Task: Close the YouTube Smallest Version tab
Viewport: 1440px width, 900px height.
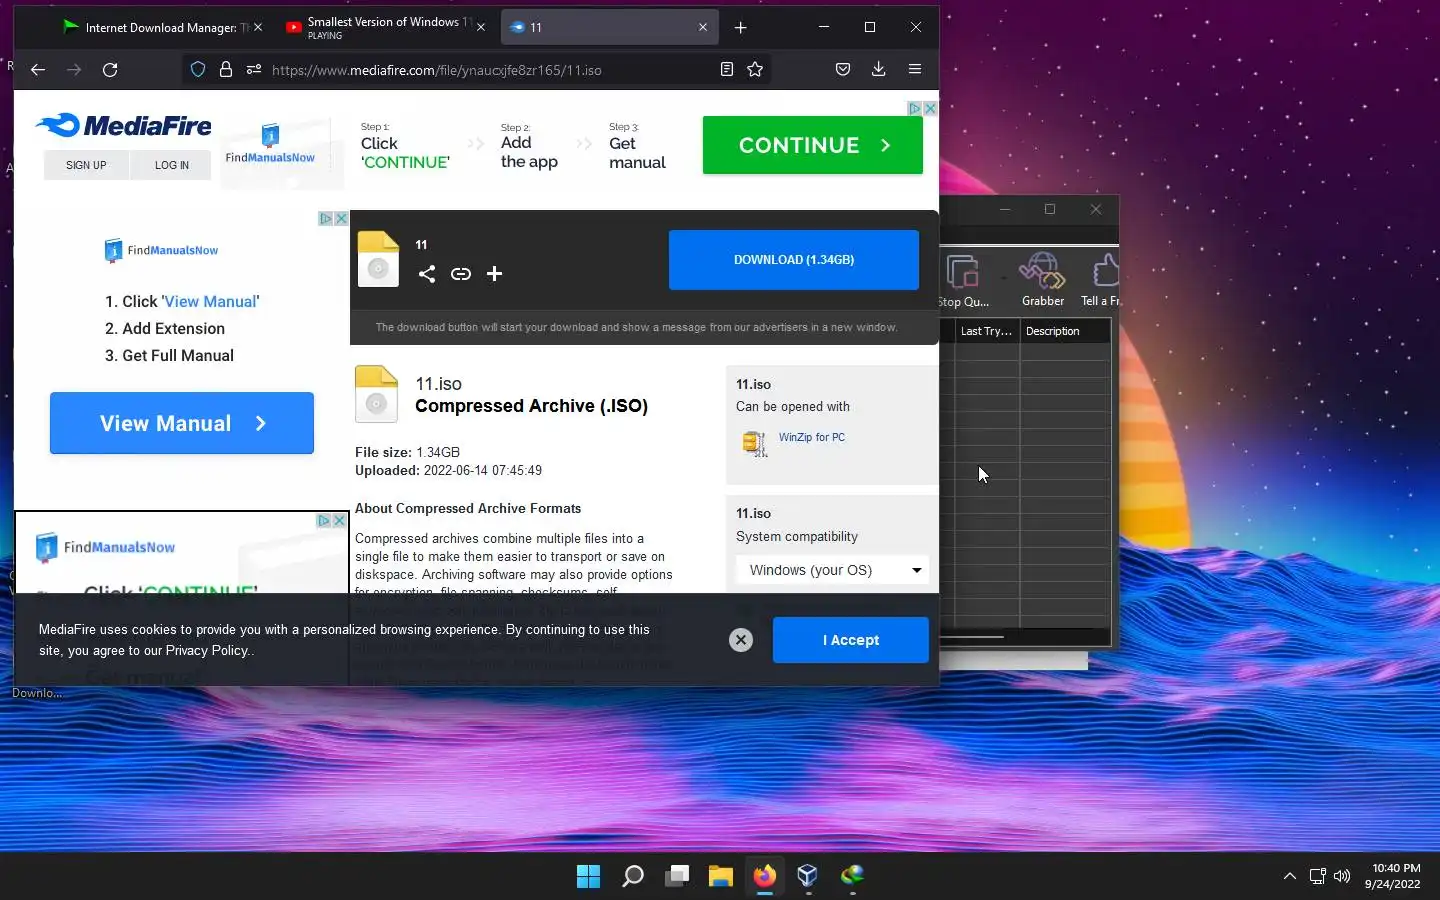Action: (481, 27)
